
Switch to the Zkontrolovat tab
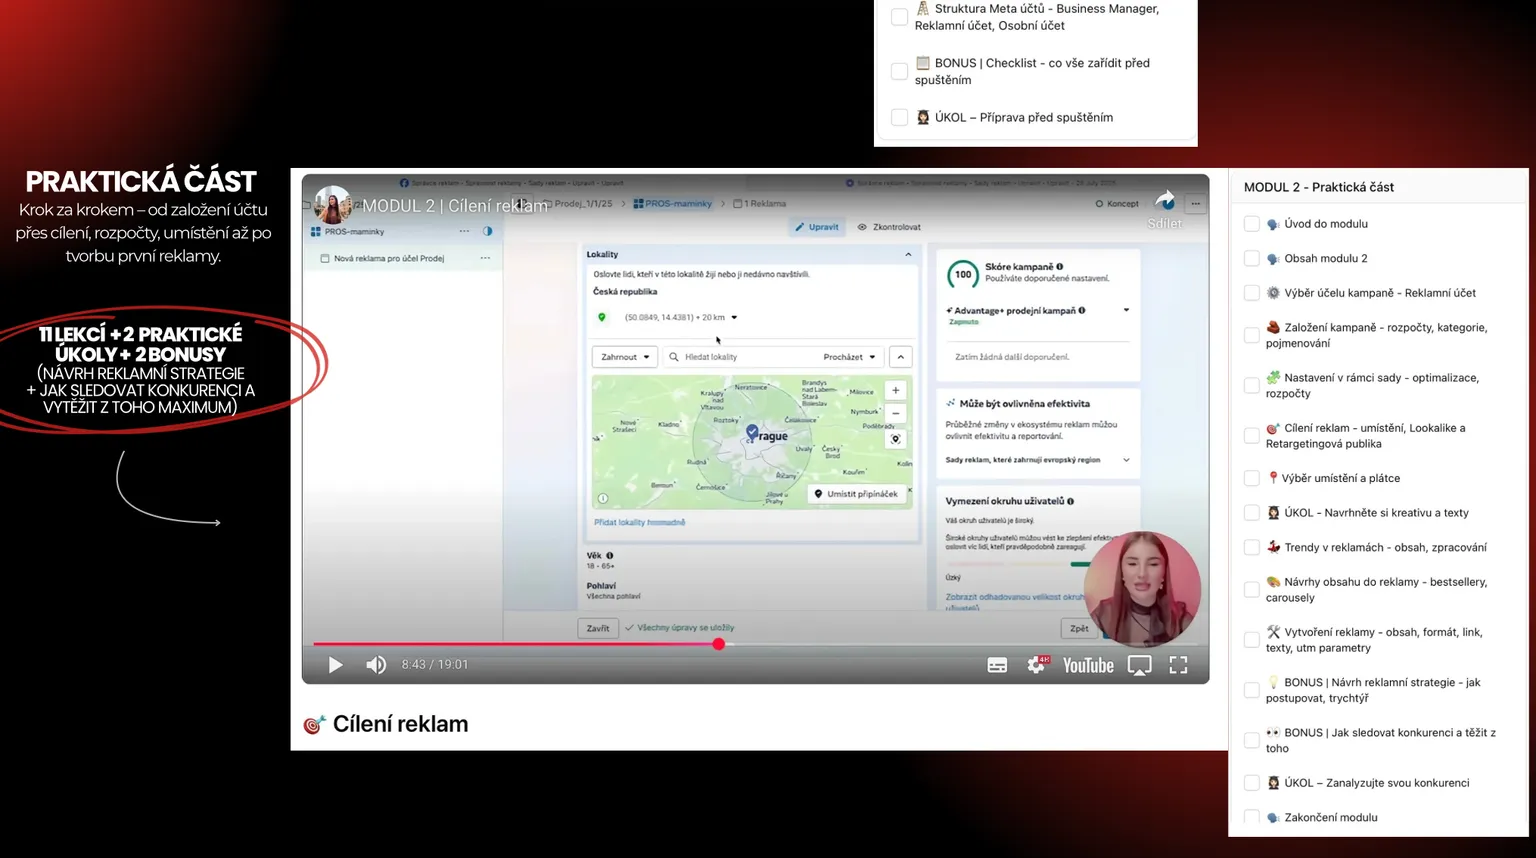click(x=889, y=227)
